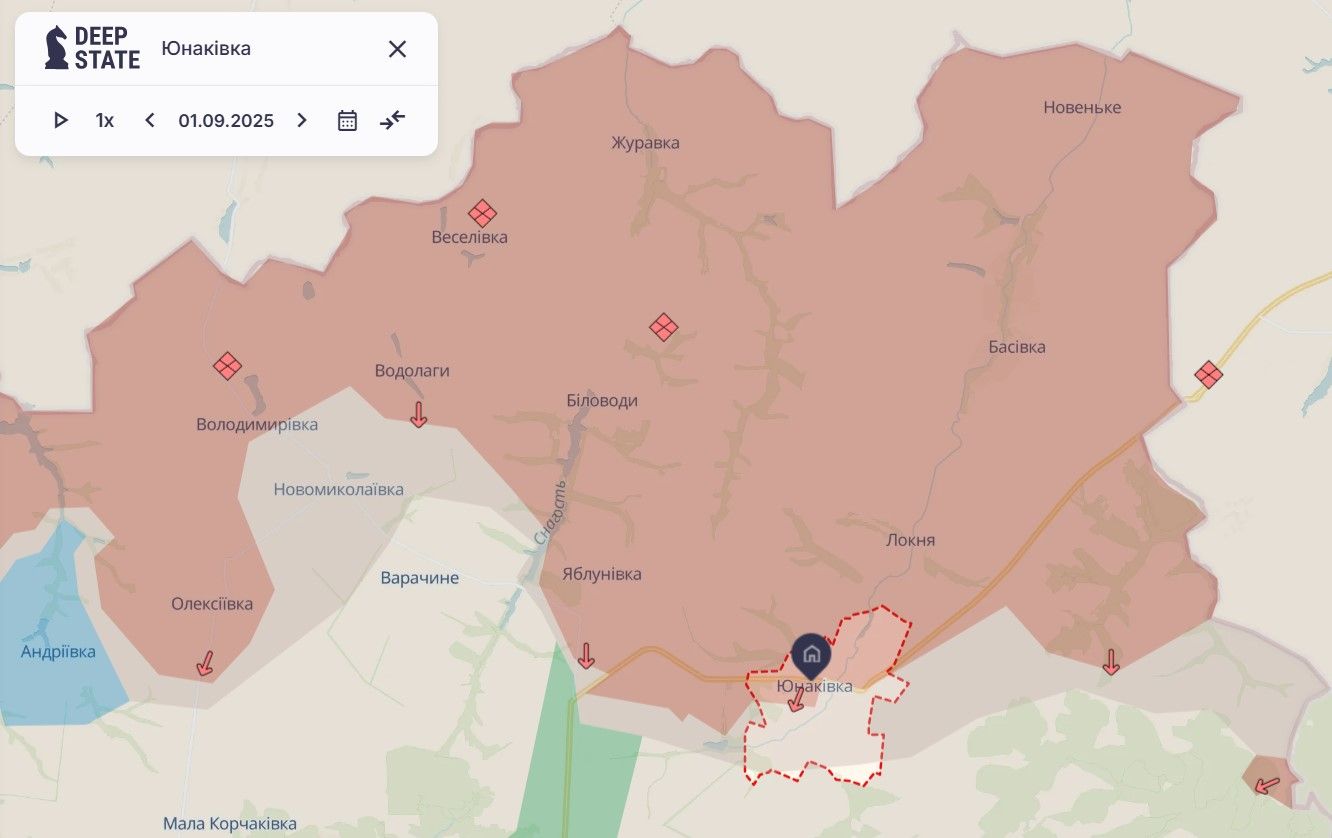The image size is (1332, 838).
Task: Select the Юнаківка home marker pin
Action: (811, 654)
